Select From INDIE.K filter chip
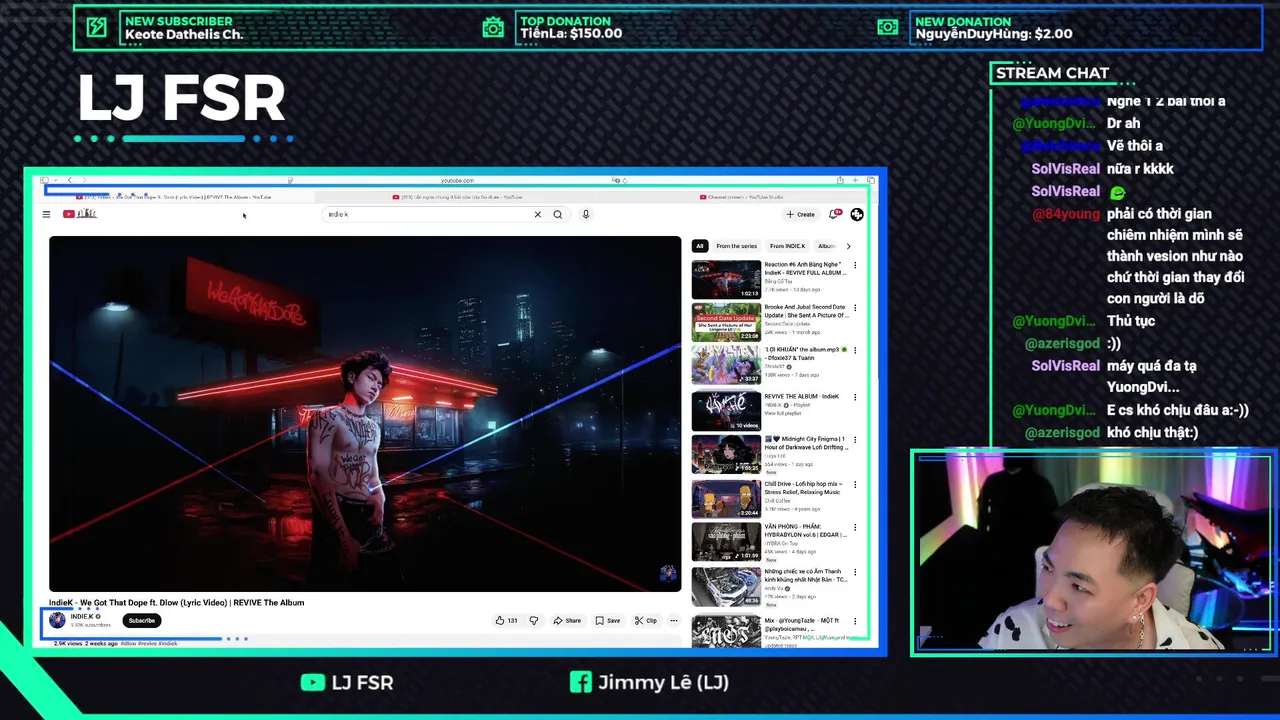The width and height of the screenshot is (1280, 720). [x=788, y=246]
